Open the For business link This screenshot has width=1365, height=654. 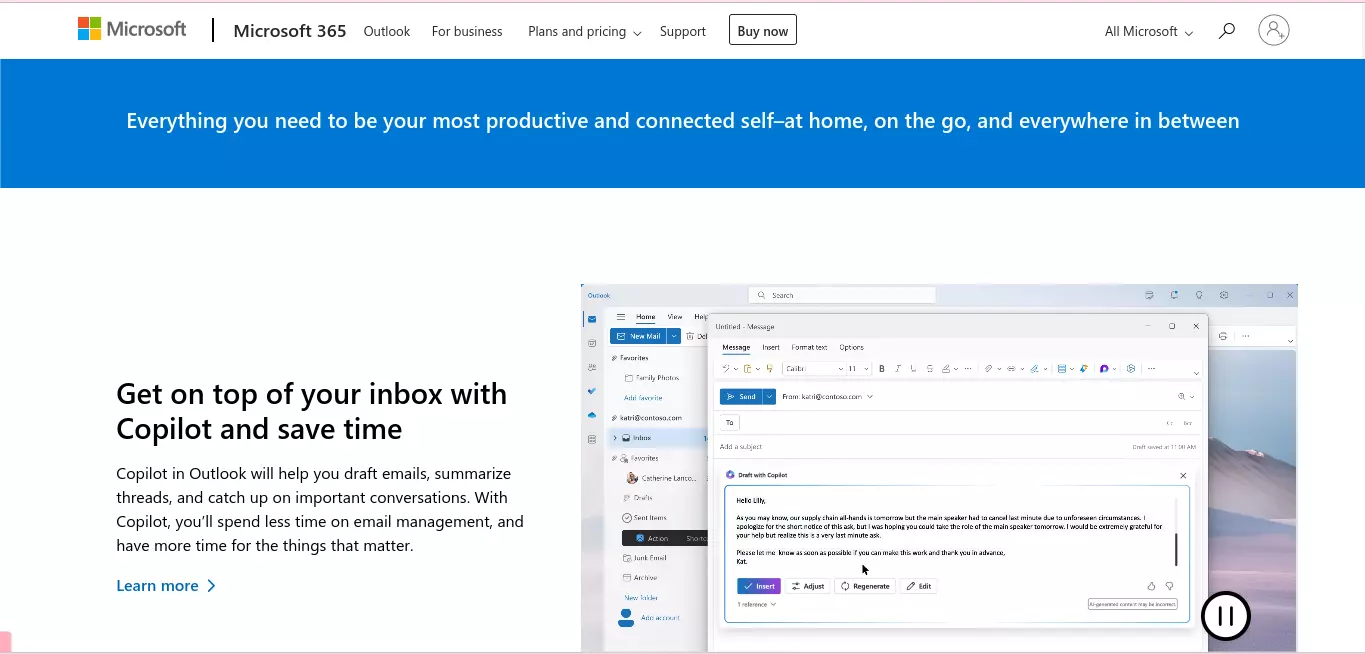pyautogui.click(x=467, y=31)
